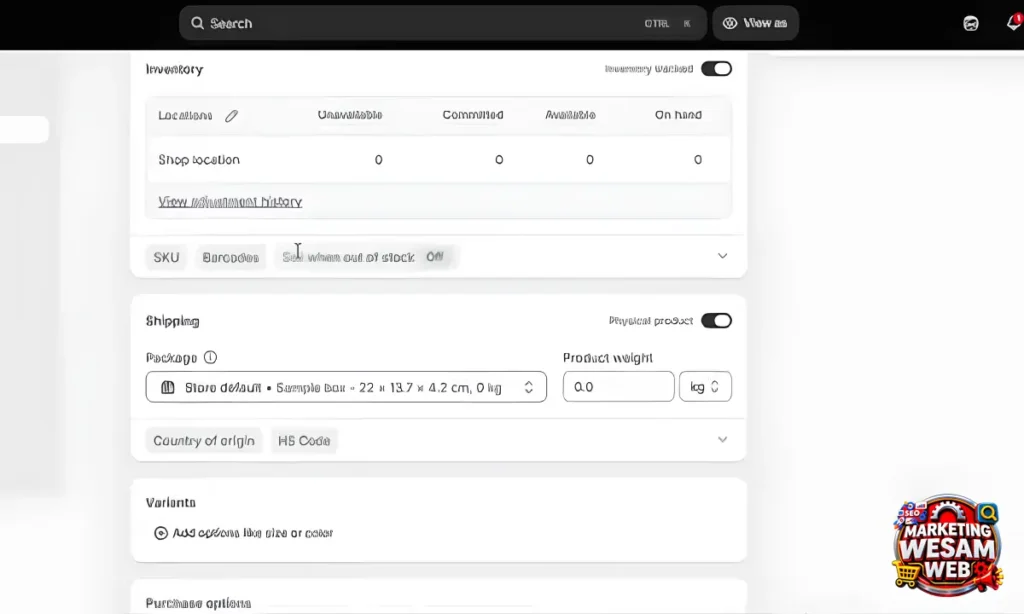Viewport: 1024px width, 614px height.
Task: Click the Committed column header
Action: point(473,115)
